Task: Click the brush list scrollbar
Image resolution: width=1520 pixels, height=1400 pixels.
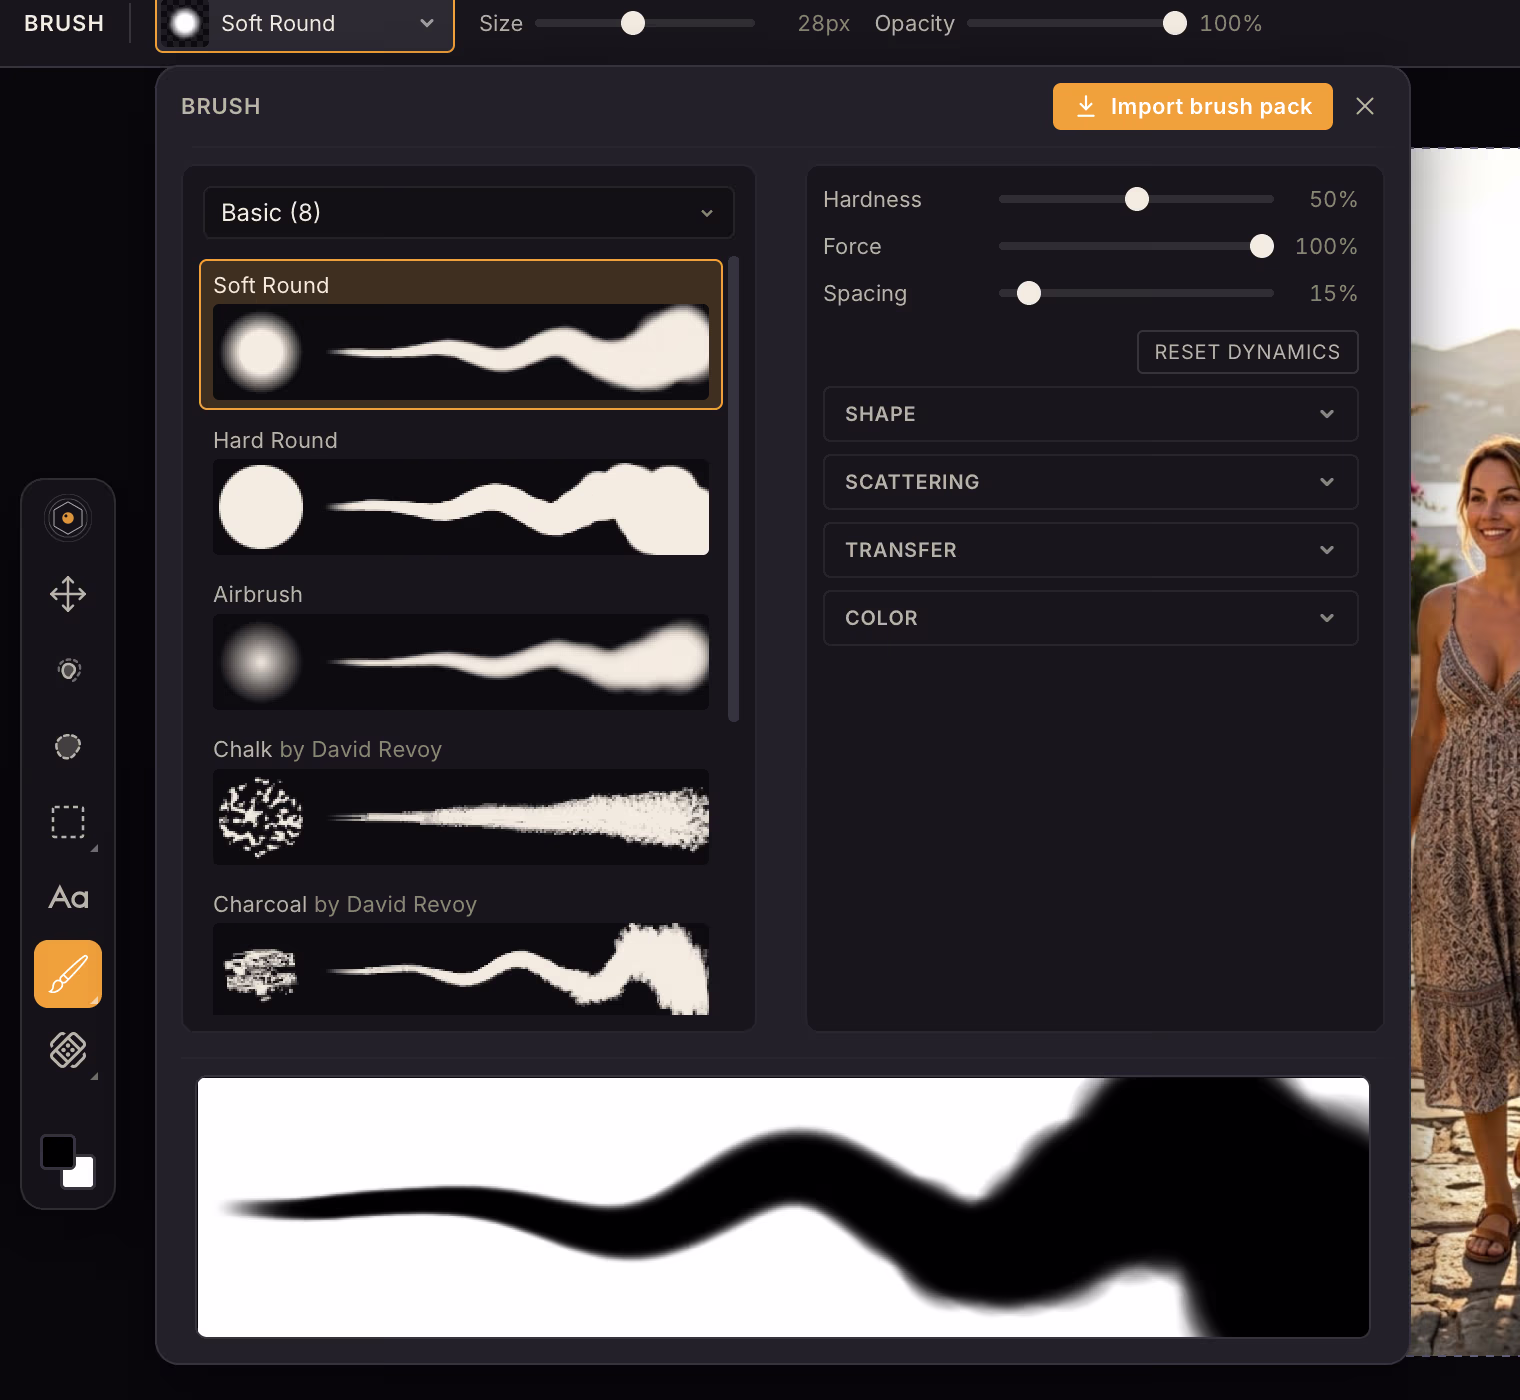Action: (734, 489)
